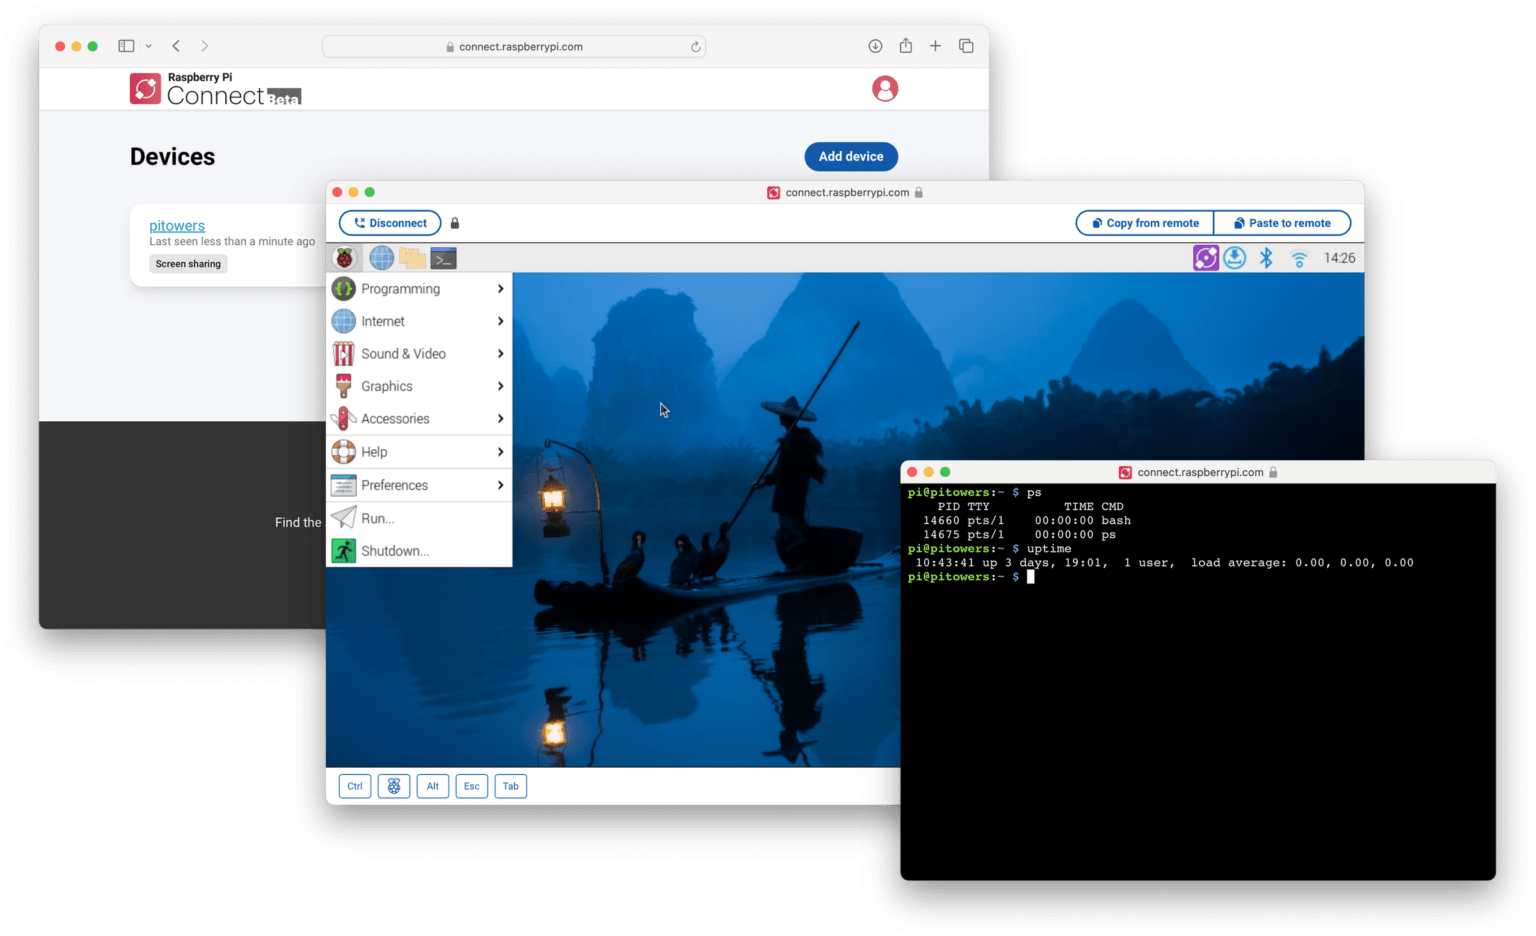Open the Safari sidebar dropdown chevron

(x=148, y=46)
